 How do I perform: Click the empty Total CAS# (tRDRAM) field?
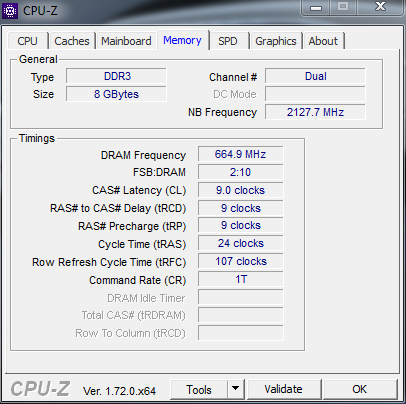(241, 315)
